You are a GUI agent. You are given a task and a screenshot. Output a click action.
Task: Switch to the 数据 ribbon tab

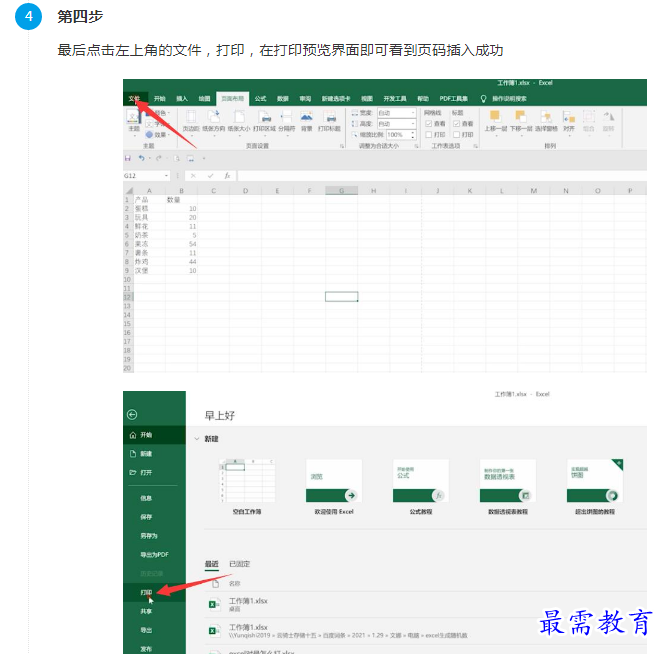click(283, 99)
